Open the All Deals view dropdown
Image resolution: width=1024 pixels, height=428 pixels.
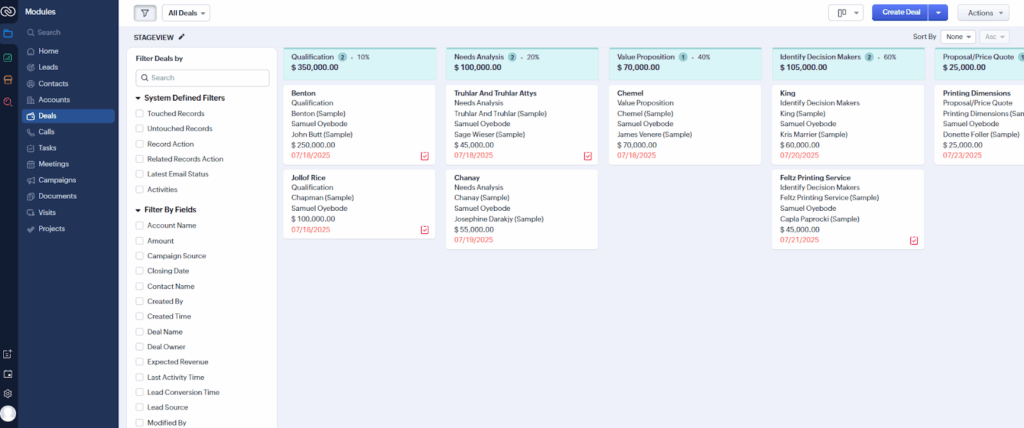(x=186, y=13)
